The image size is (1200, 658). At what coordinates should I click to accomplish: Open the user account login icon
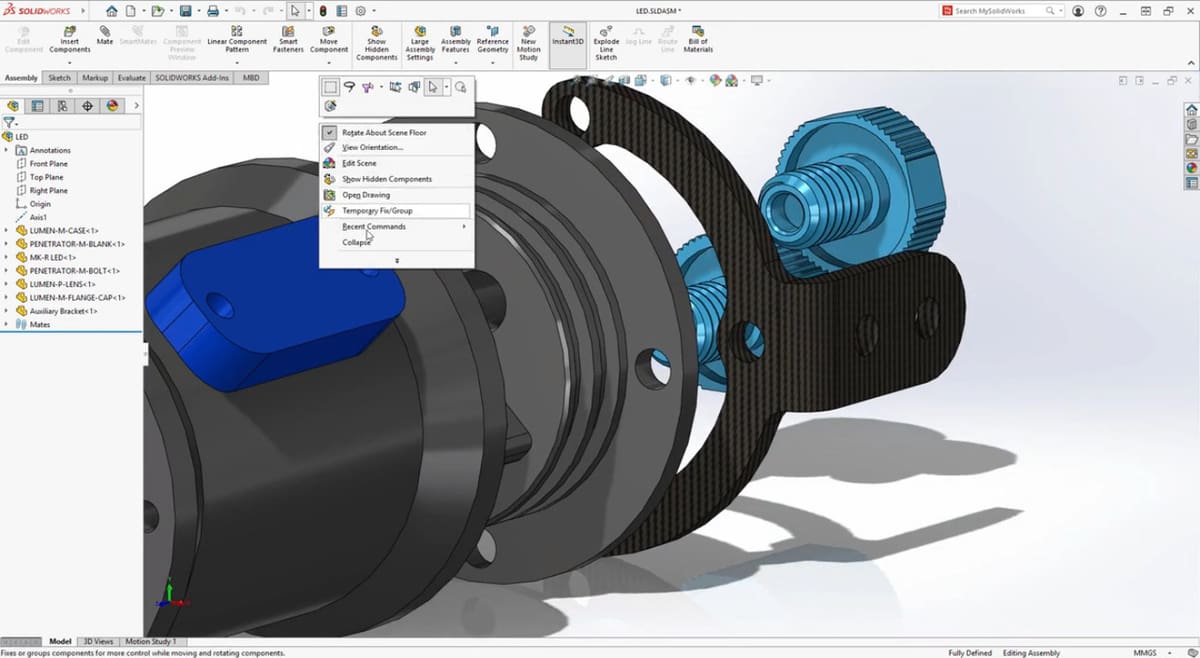click(1078, 11)
